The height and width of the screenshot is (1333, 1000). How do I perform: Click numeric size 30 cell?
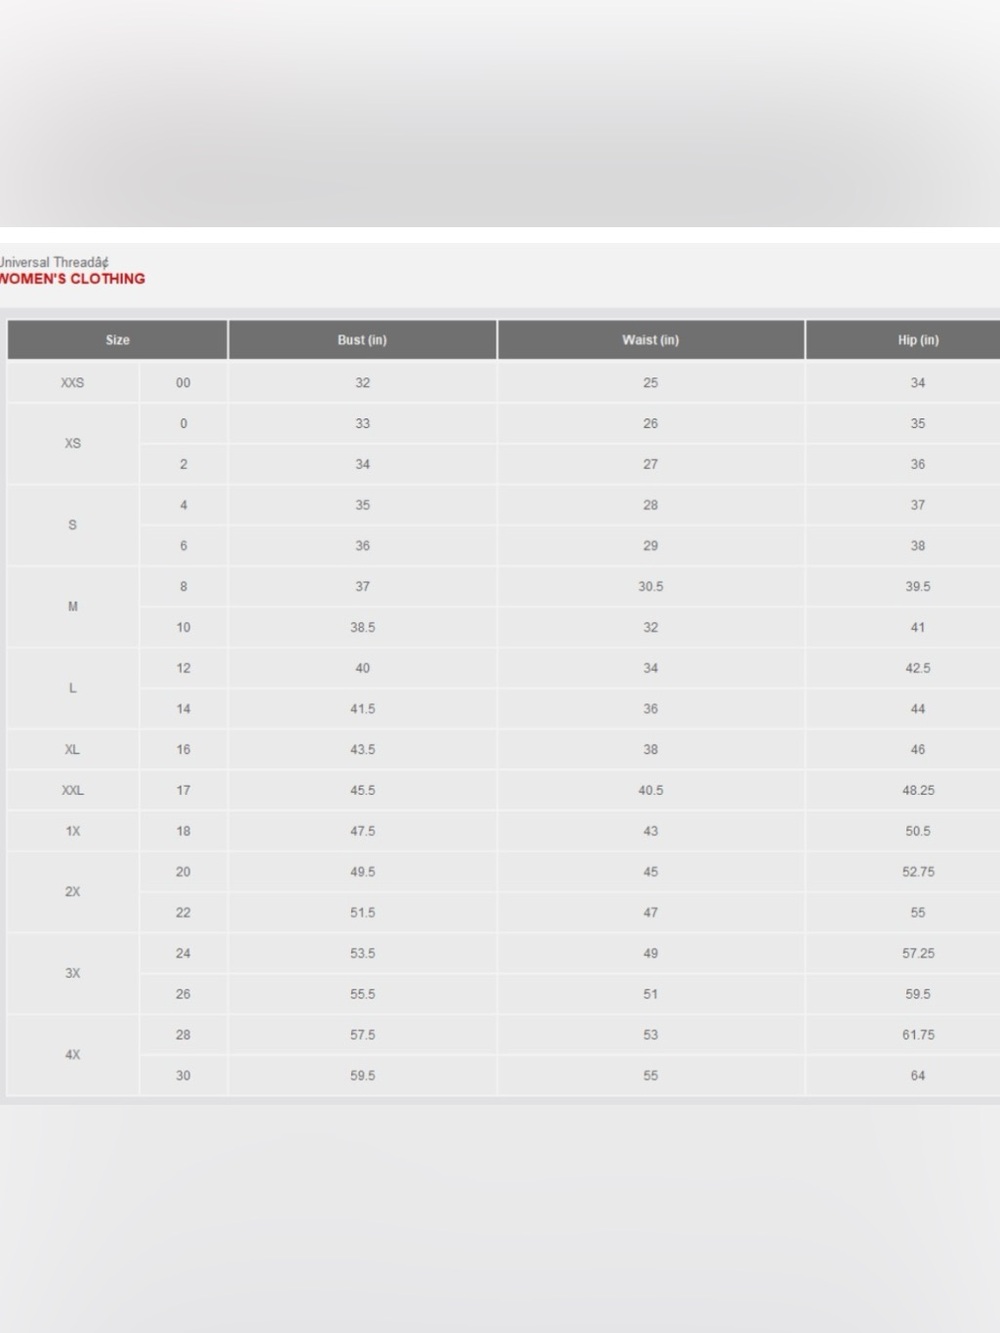point(183,1076)
